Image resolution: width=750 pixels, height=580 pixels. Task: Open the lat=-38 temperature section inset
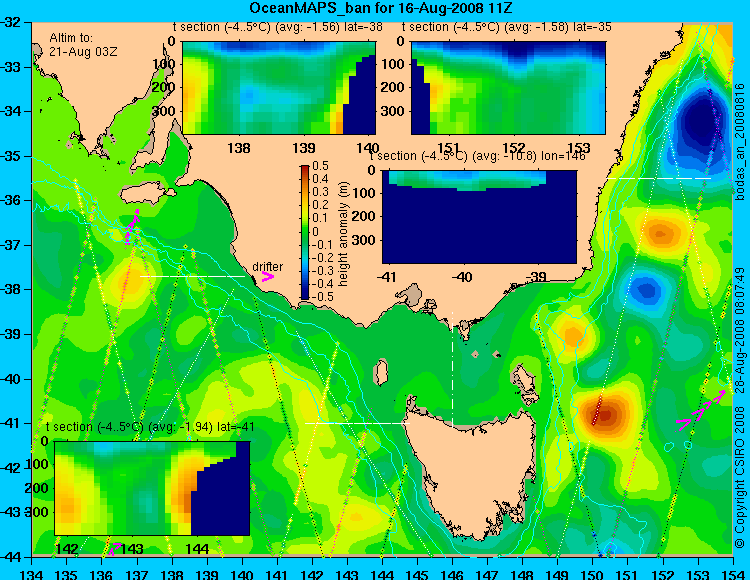(279, 88)
